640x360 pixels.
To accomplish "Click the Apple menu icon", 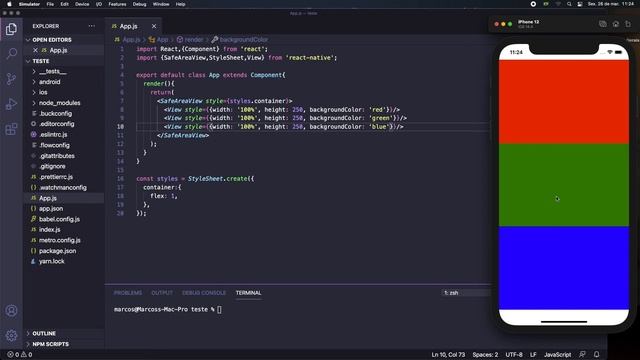I will click(x=9, y=4).
